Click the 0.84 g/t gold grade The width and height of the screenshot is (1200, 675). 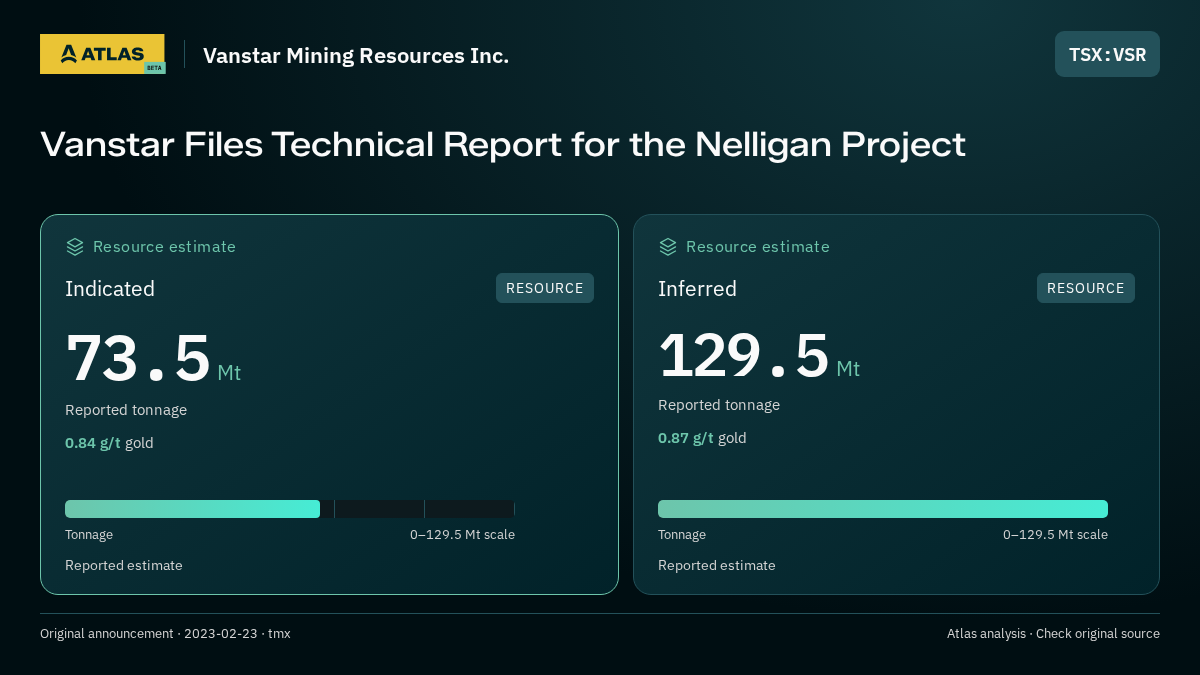tap(109, 443)
